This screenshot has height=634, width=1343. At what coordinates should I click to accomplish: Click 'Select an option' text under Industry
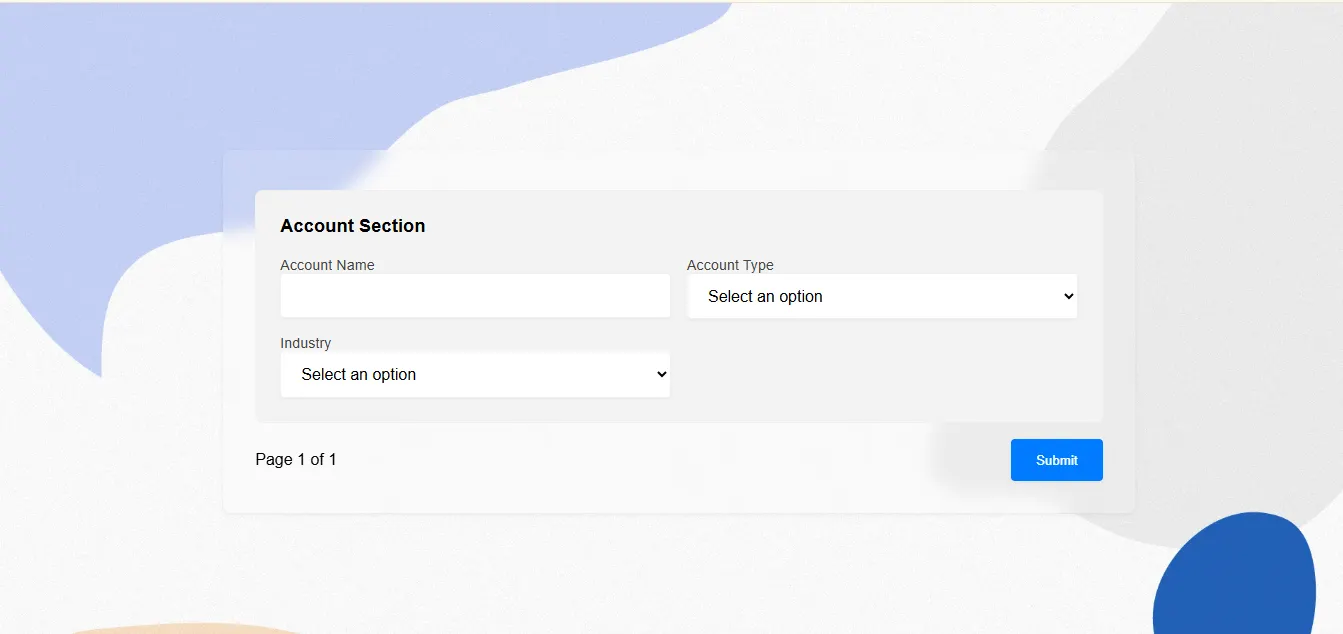coord(358,374)
